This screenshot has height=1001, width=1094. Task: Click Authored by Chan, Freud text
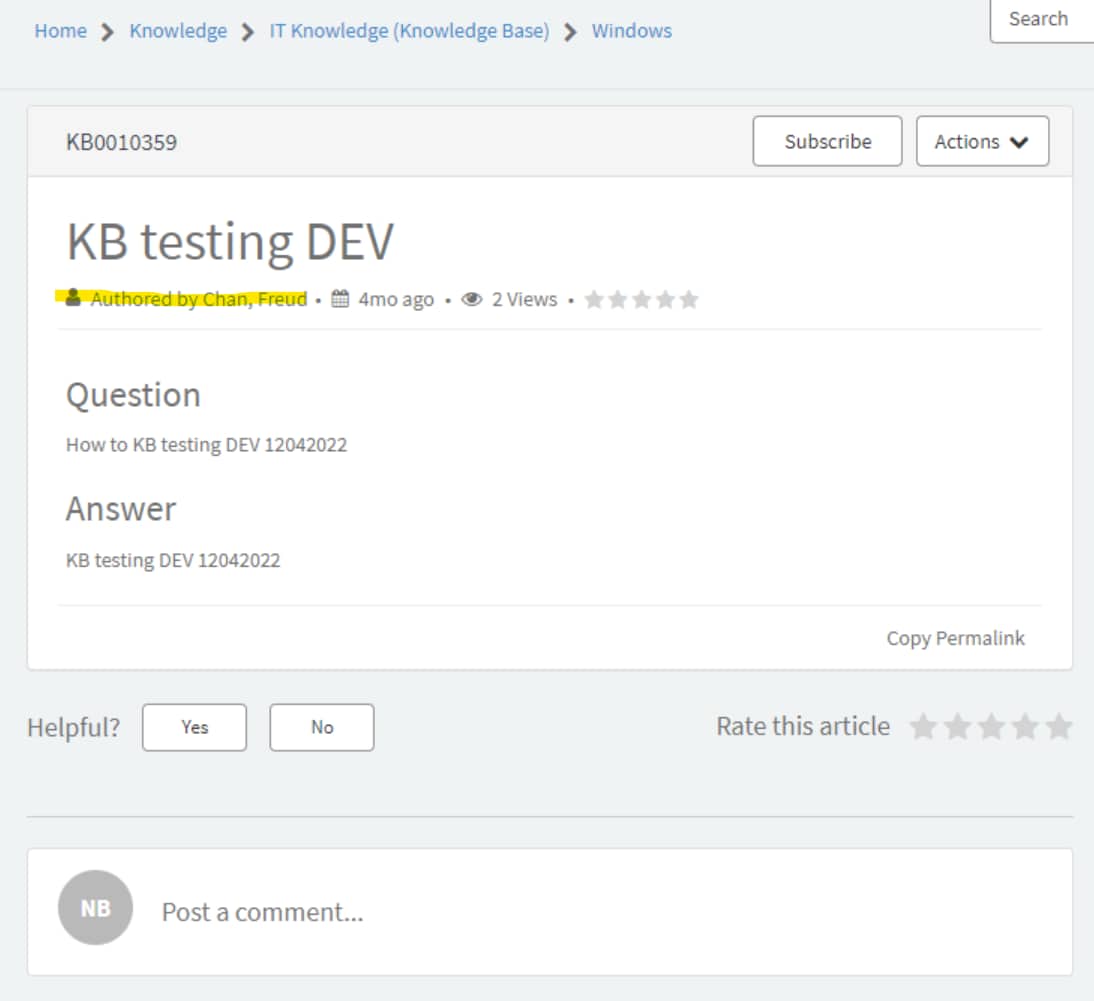(x=199, y=299)
